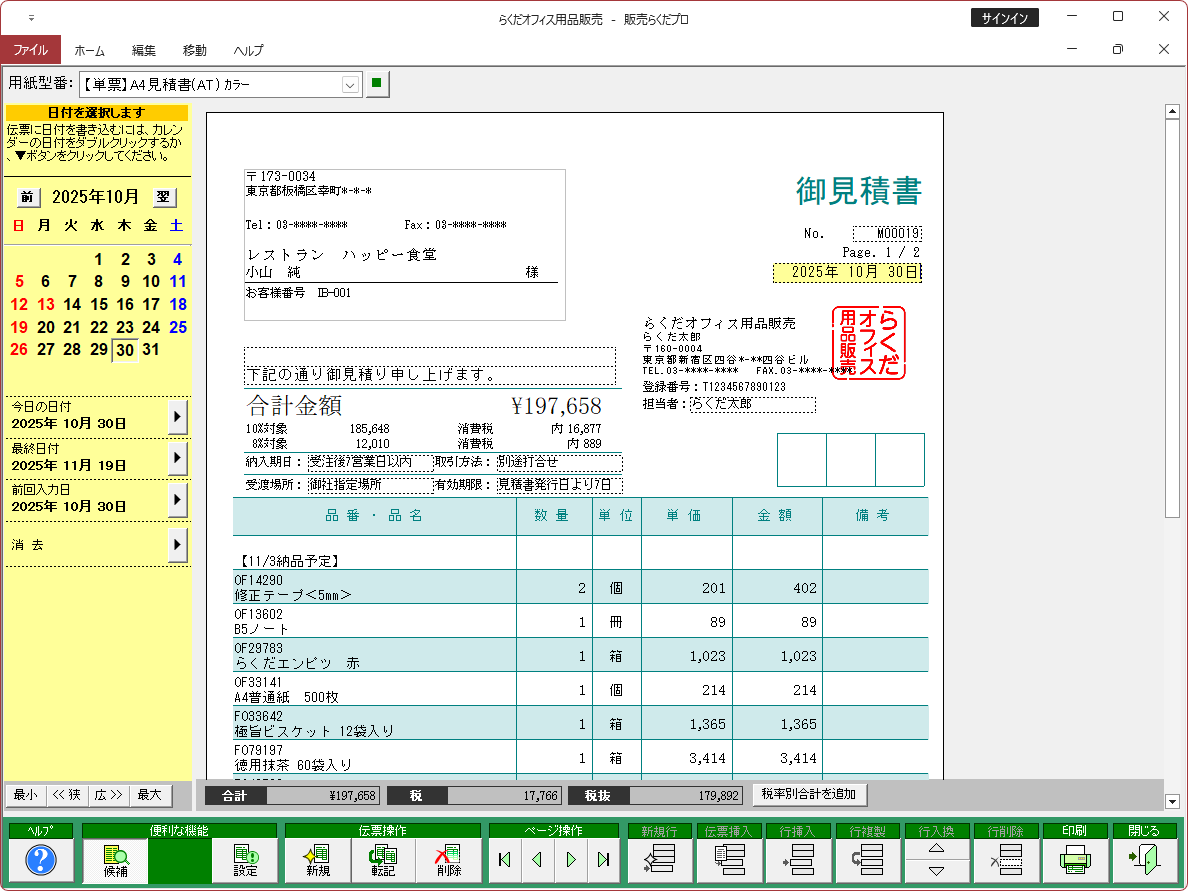Screen dimensions: 1188x891
Task: Click the estimate date field 2025年10月30日
Action: (x=847, y=272)
